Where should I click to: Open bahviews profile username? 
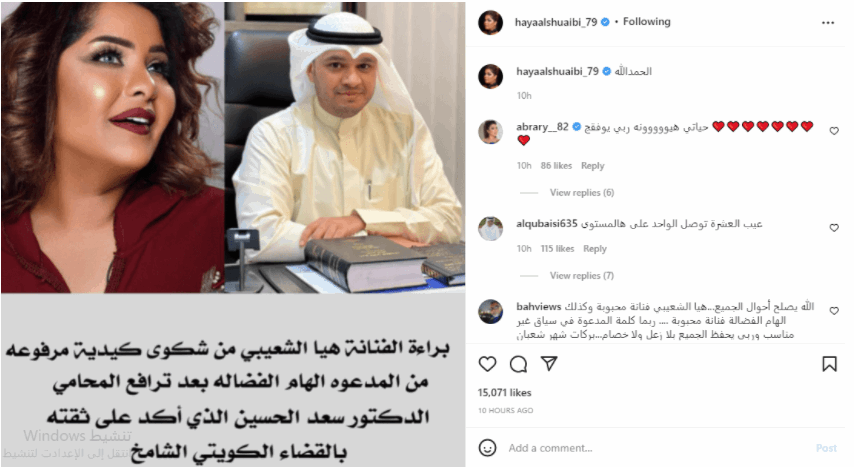(539, 306)
